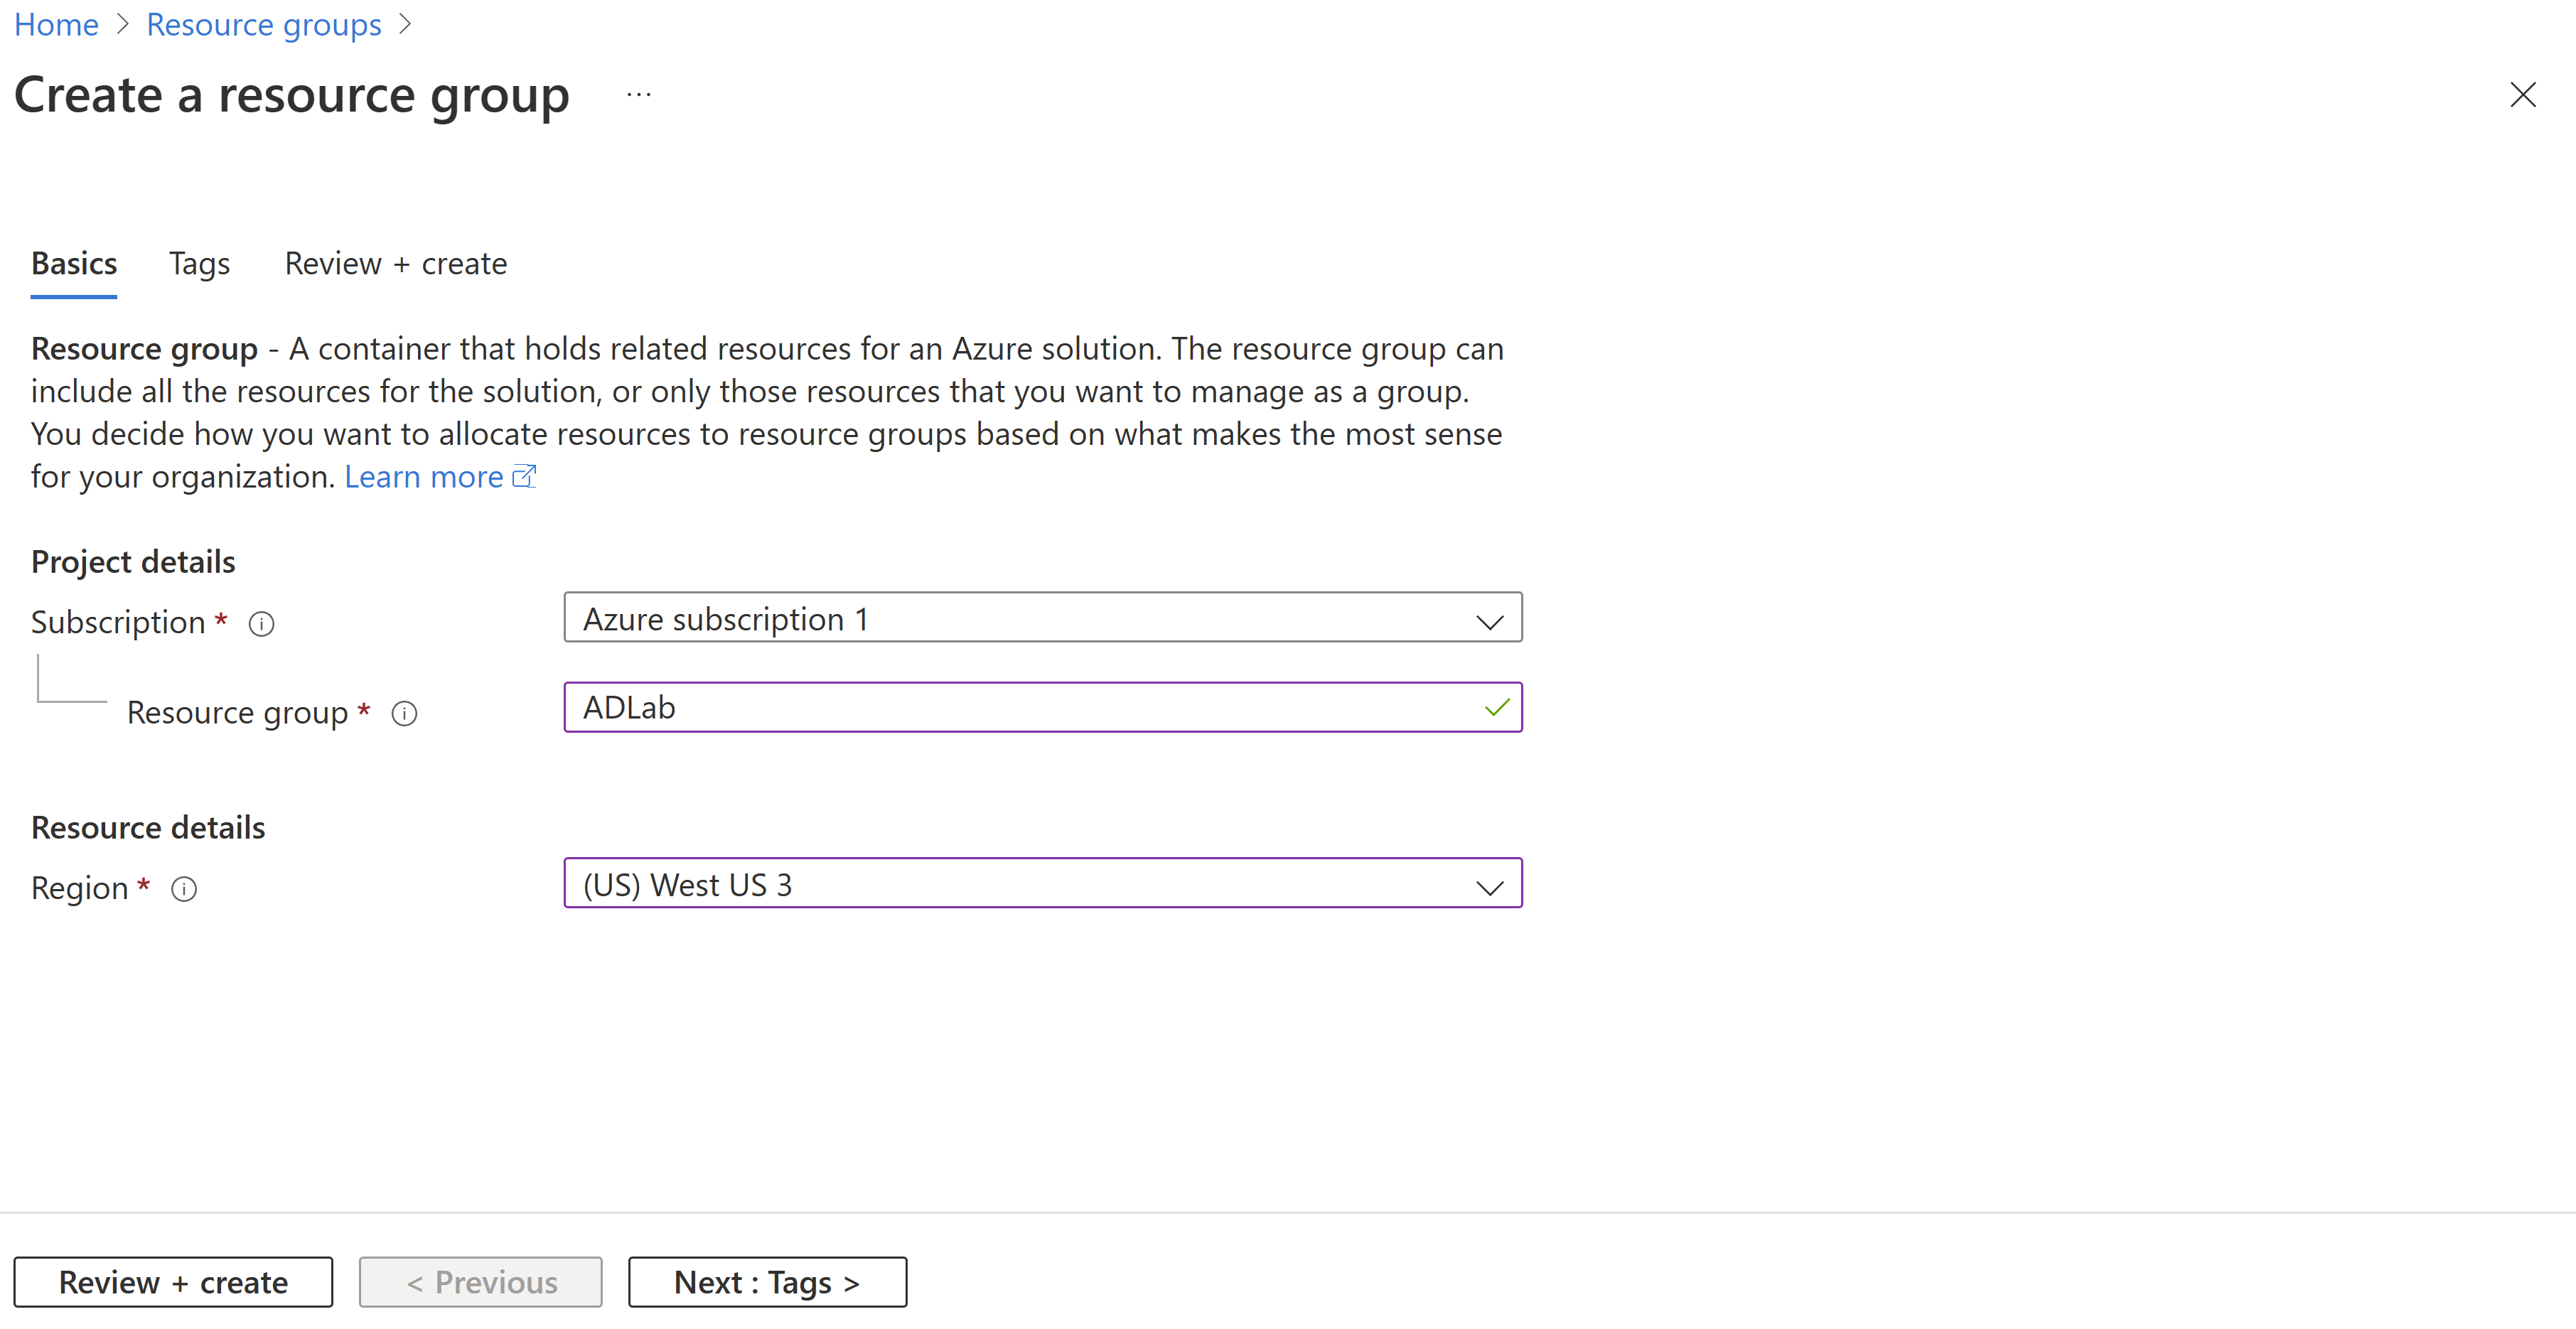Click Next : Tags button
This screenshot has width=2576, height=1329.
[766, 1281]
